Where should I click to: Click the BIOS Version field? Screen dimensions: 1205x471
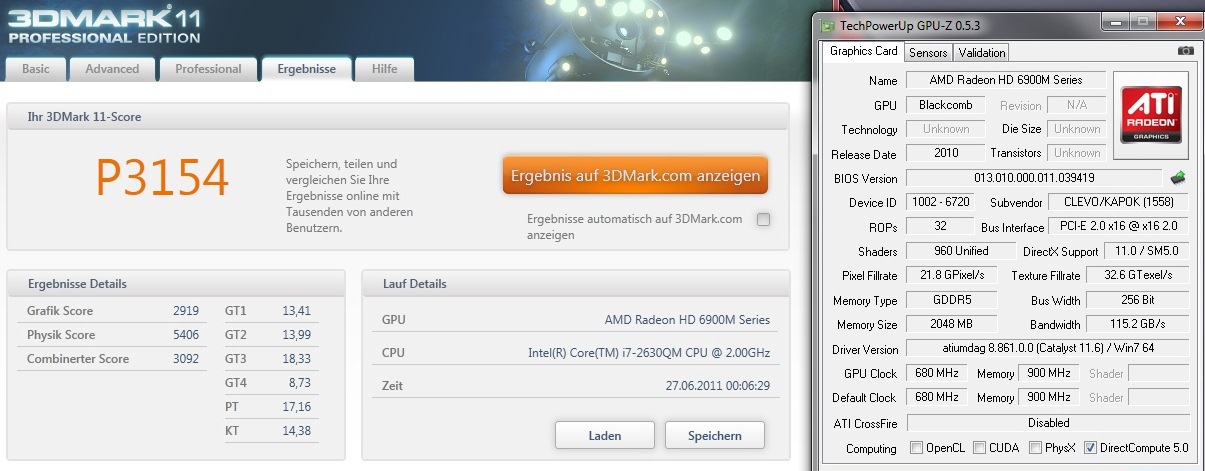coord(1035,178)
